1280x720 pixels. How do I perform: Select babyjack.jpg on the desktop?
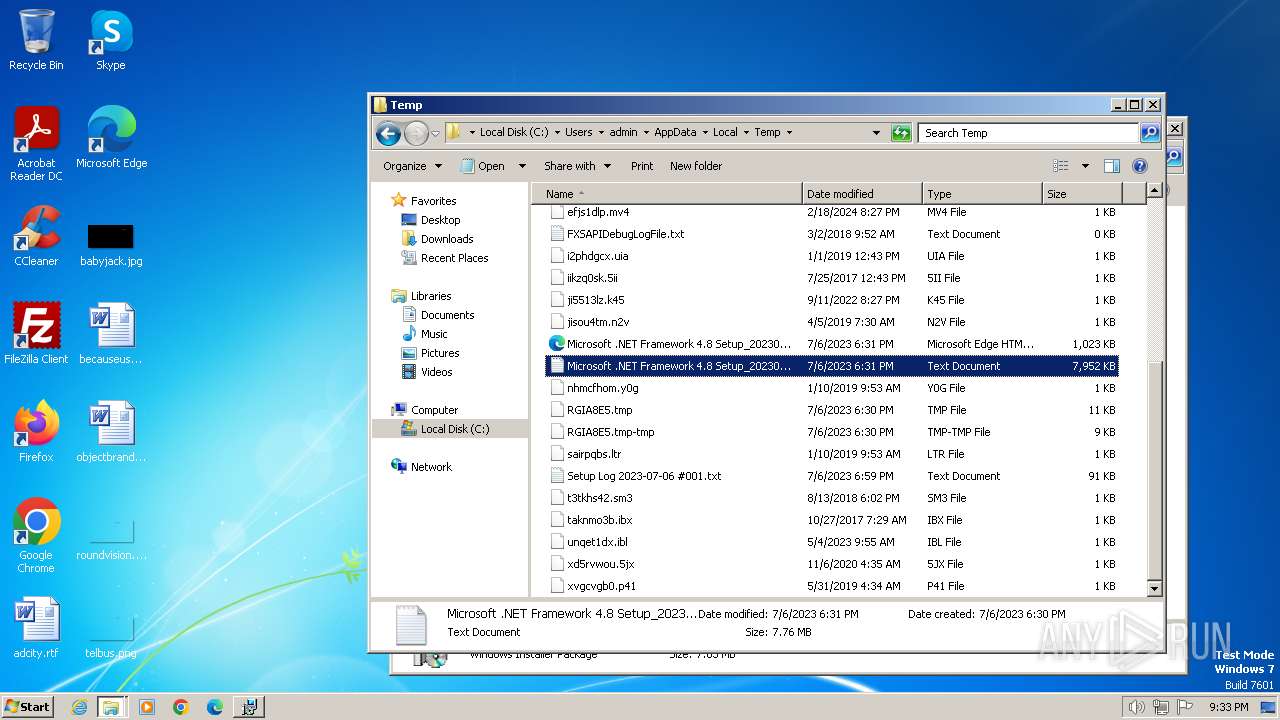[111, 245]
